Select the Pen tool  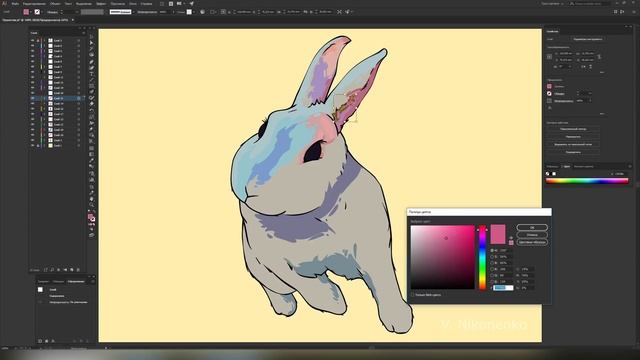coord(92,62)
